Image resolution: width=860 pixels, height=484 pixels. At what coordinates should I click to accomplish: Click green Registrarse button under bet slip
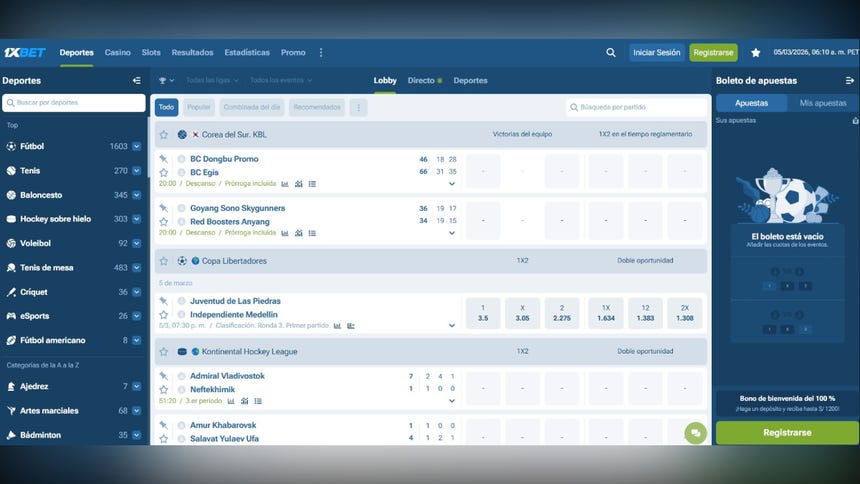click(x=787, y=433)
